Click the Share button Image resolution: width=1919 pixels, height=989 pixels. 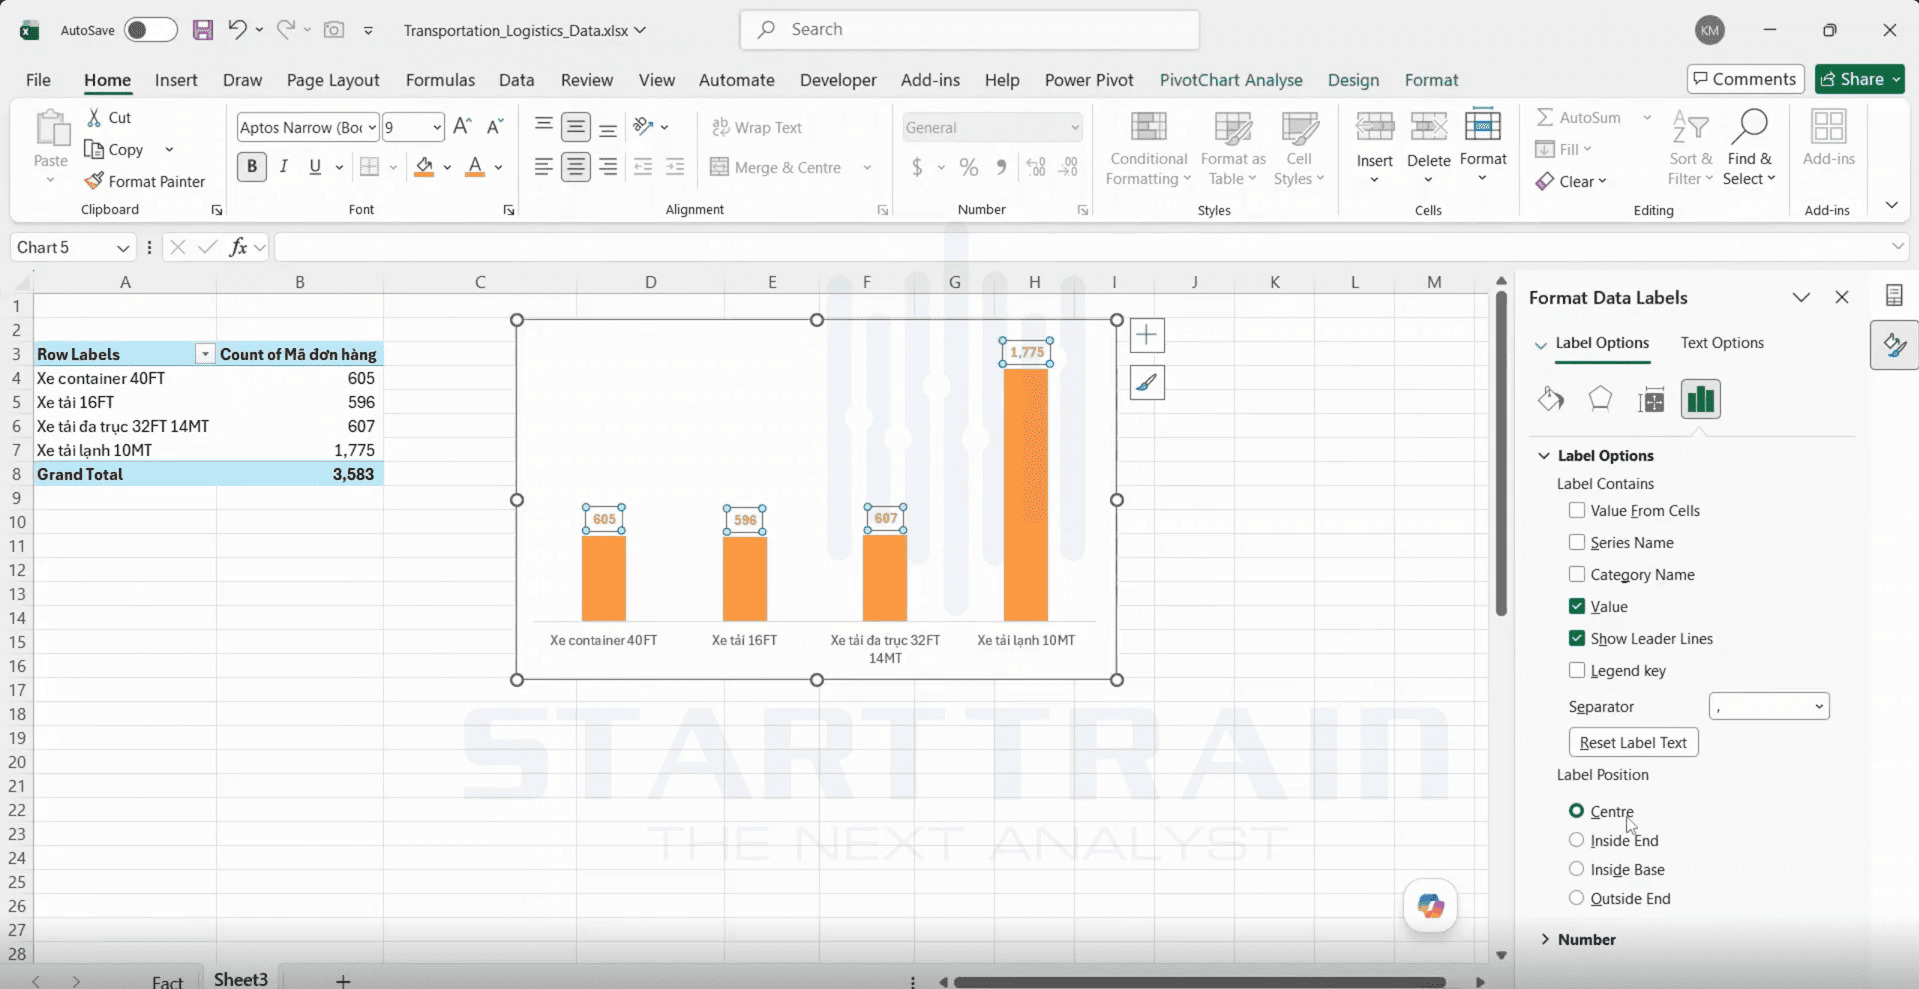[x=1860, y=79]
